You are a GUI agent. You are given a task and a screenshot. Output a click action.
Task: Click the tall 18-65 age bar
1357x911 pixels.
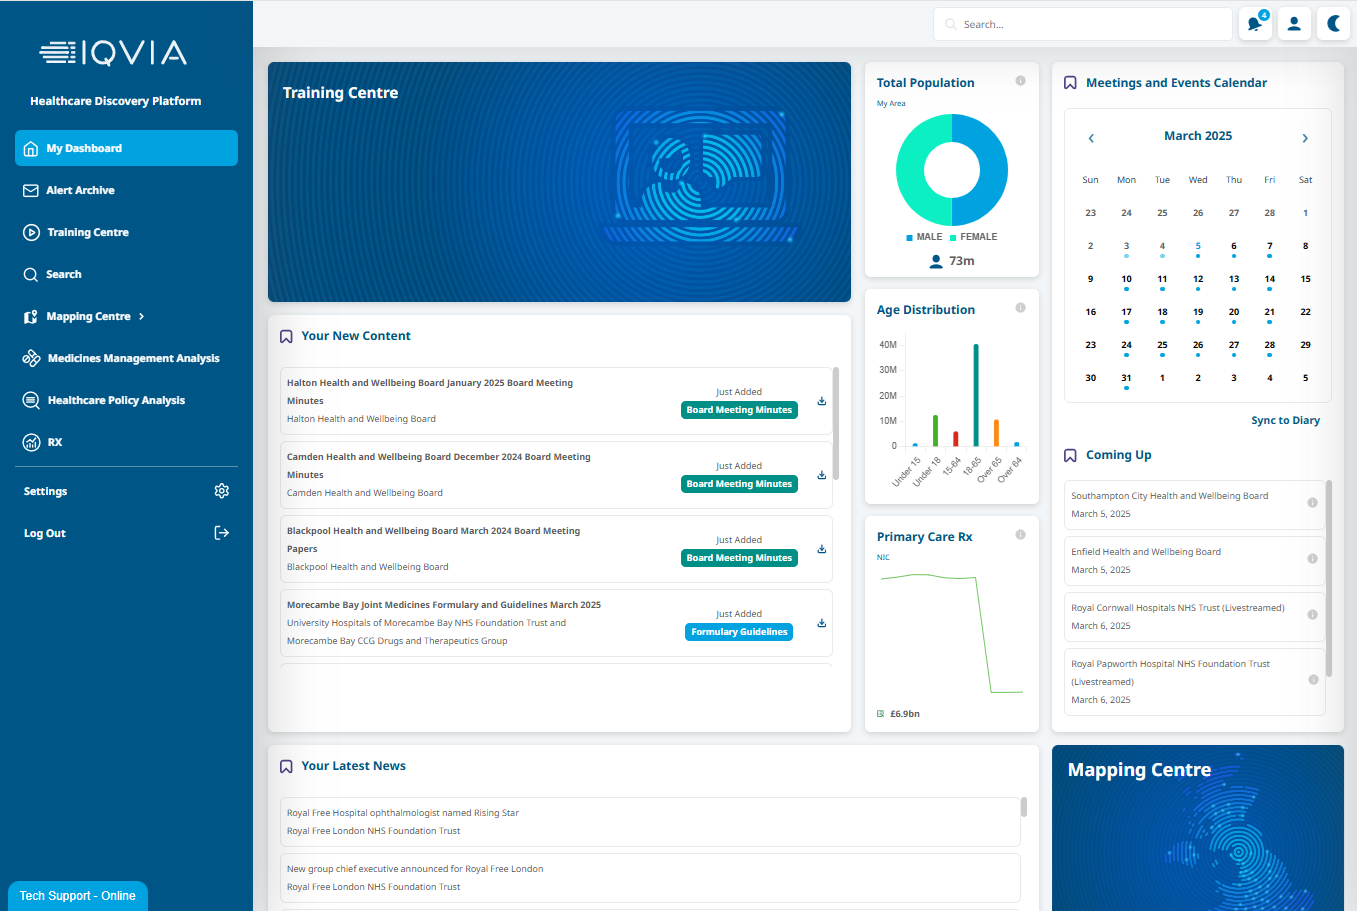coord(976,395)
